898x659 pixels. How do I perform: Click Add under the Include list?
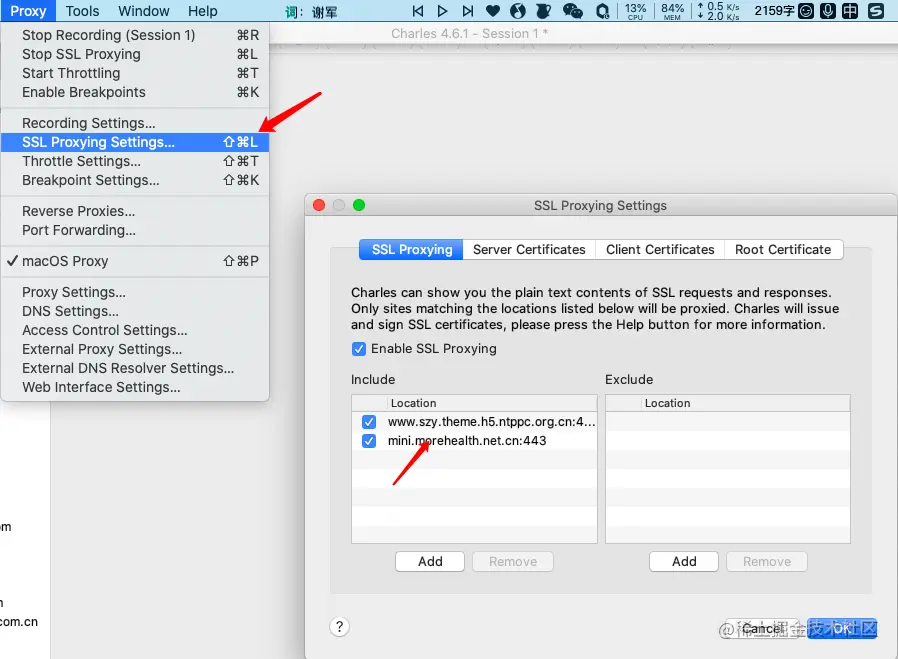(430, 562)
